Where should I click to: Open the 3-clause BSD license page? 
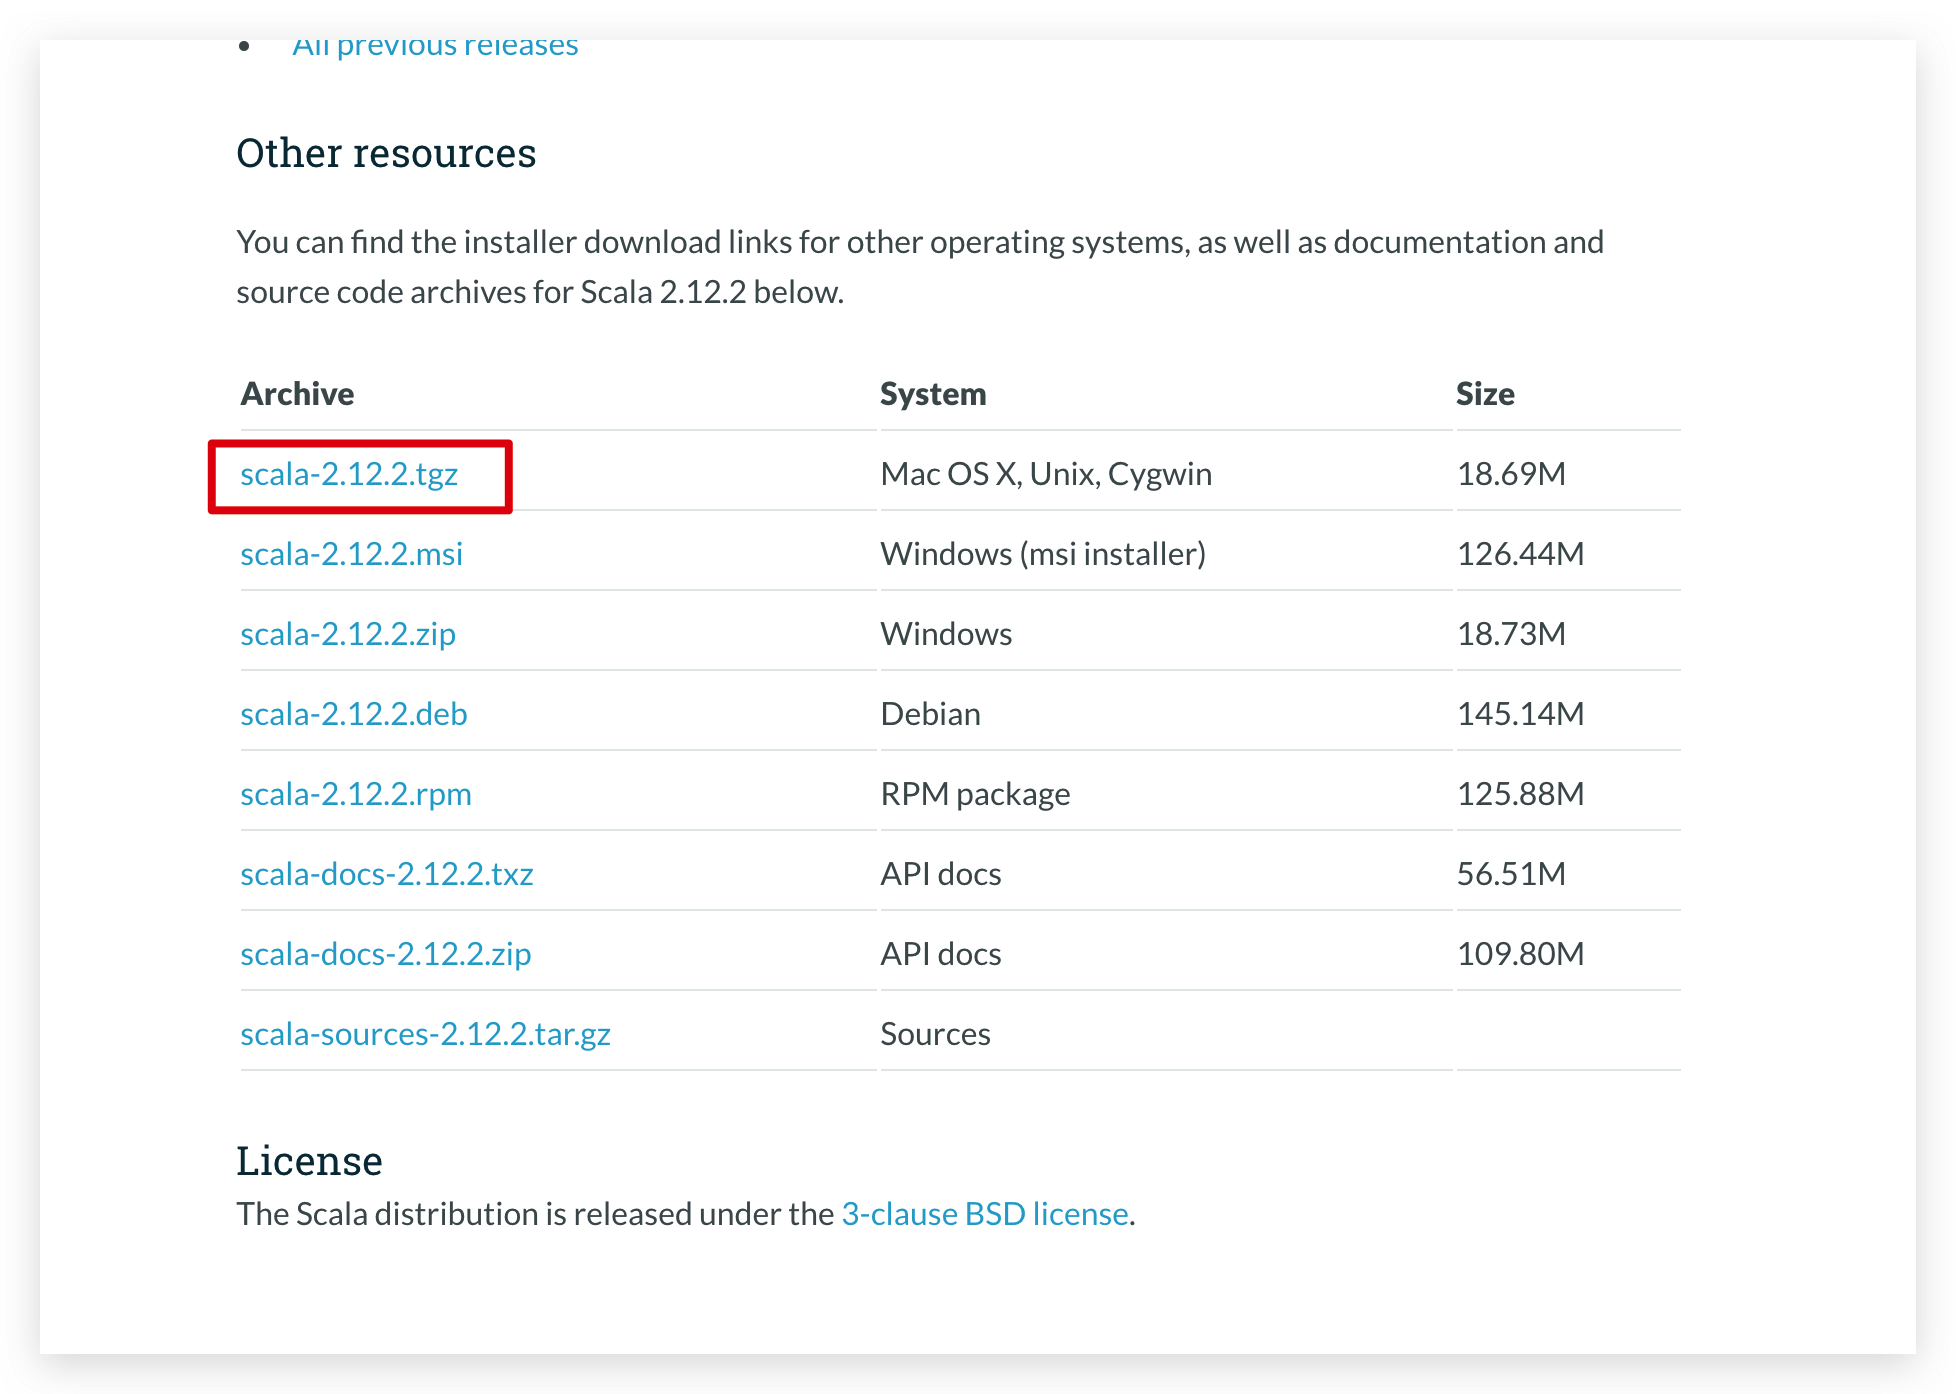coord(984,1213)
